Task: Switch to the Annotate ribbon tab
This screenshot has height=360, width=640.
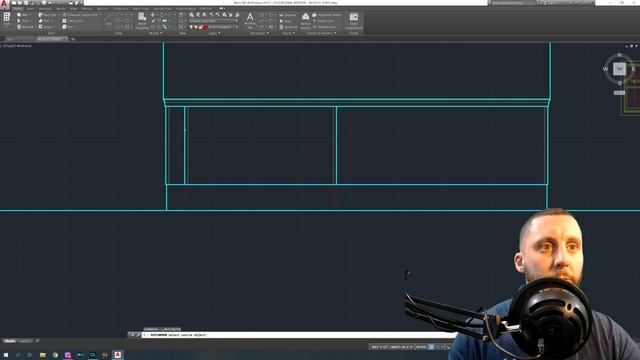Action: [x=45, y=8]
